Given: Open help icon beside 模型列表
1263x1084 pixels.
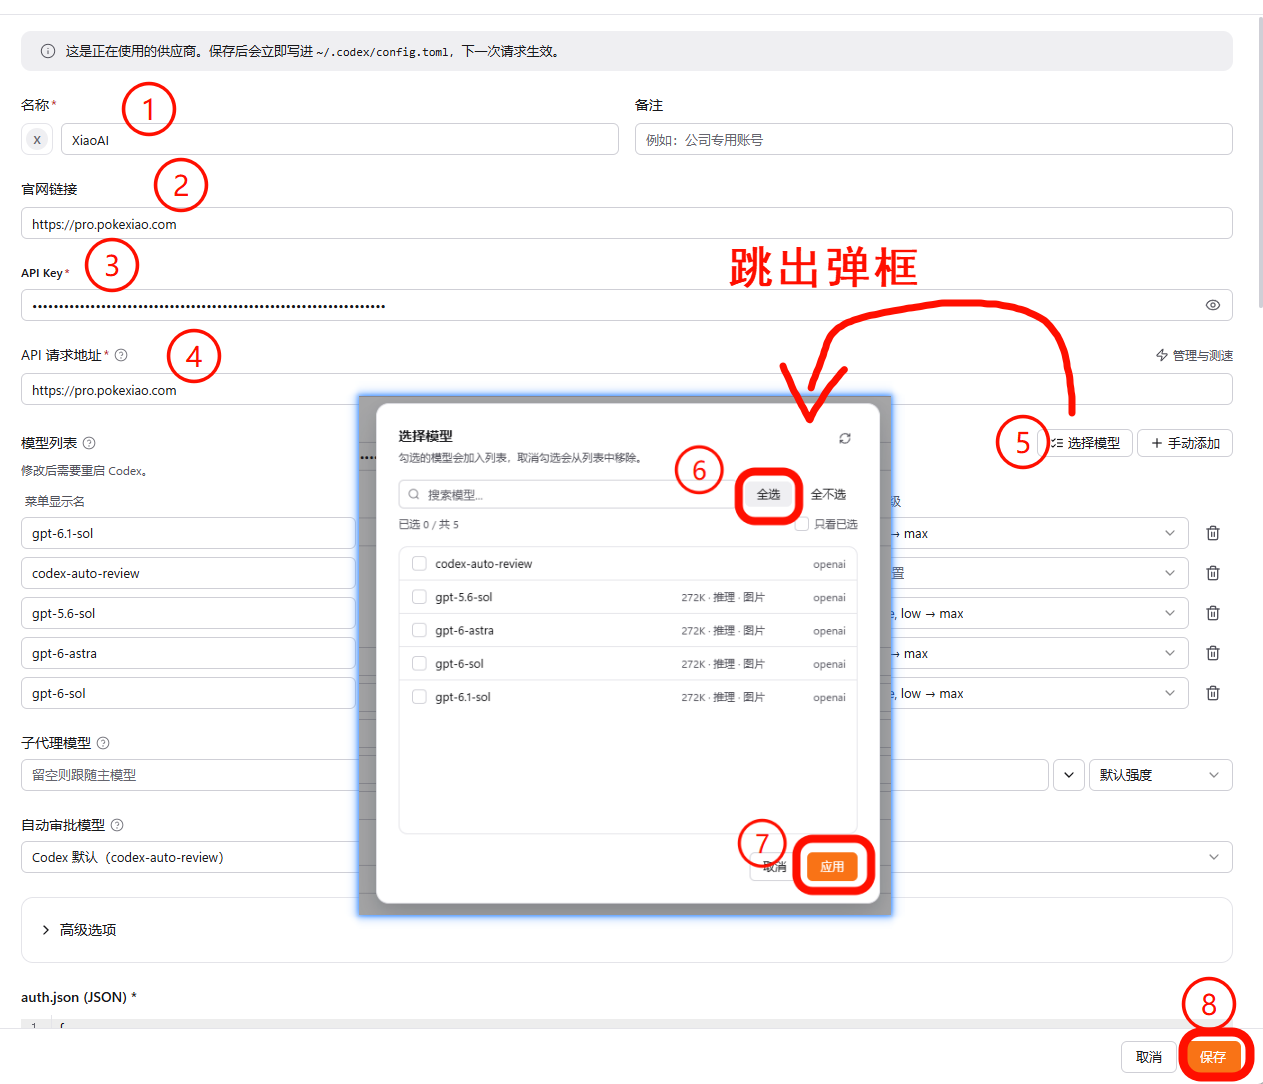Looking at the screenshot, I should [89, 443].
